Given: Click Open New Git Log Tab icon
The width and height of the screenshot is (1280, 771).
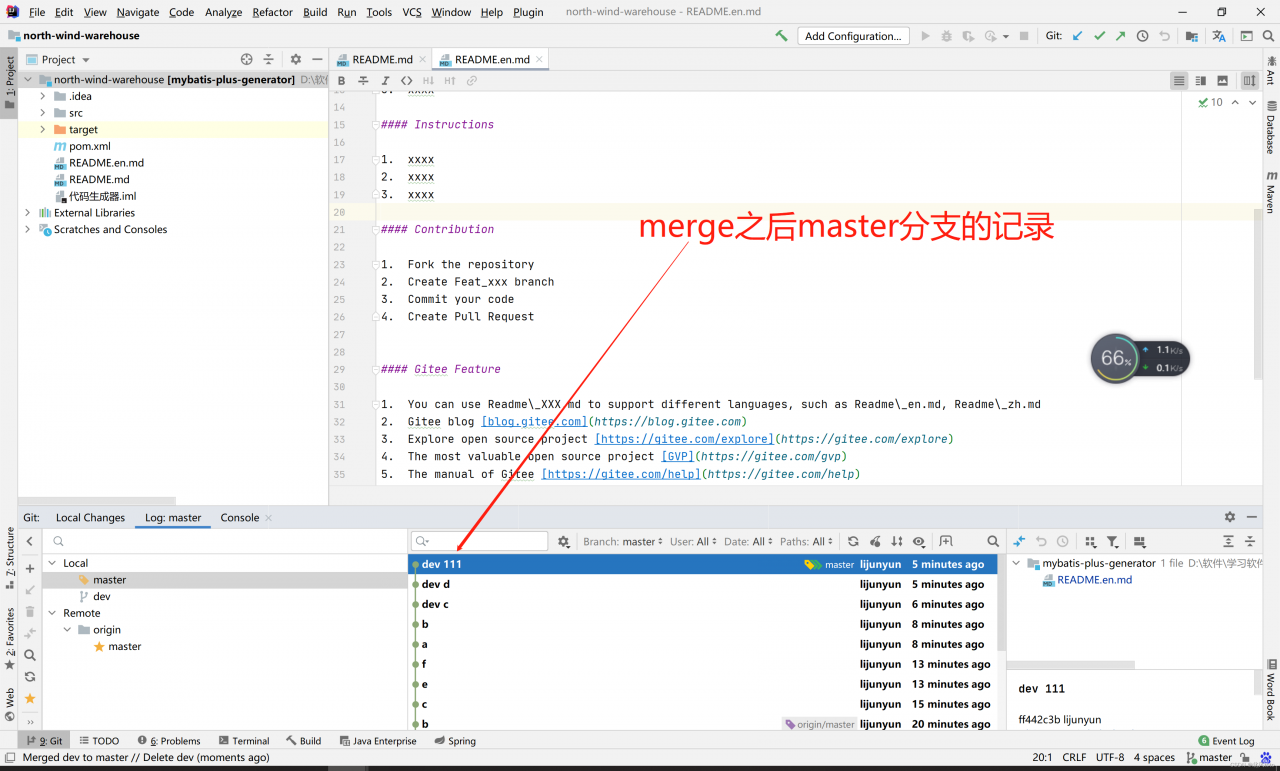Looking at the screenshot, I should [946, 541].
